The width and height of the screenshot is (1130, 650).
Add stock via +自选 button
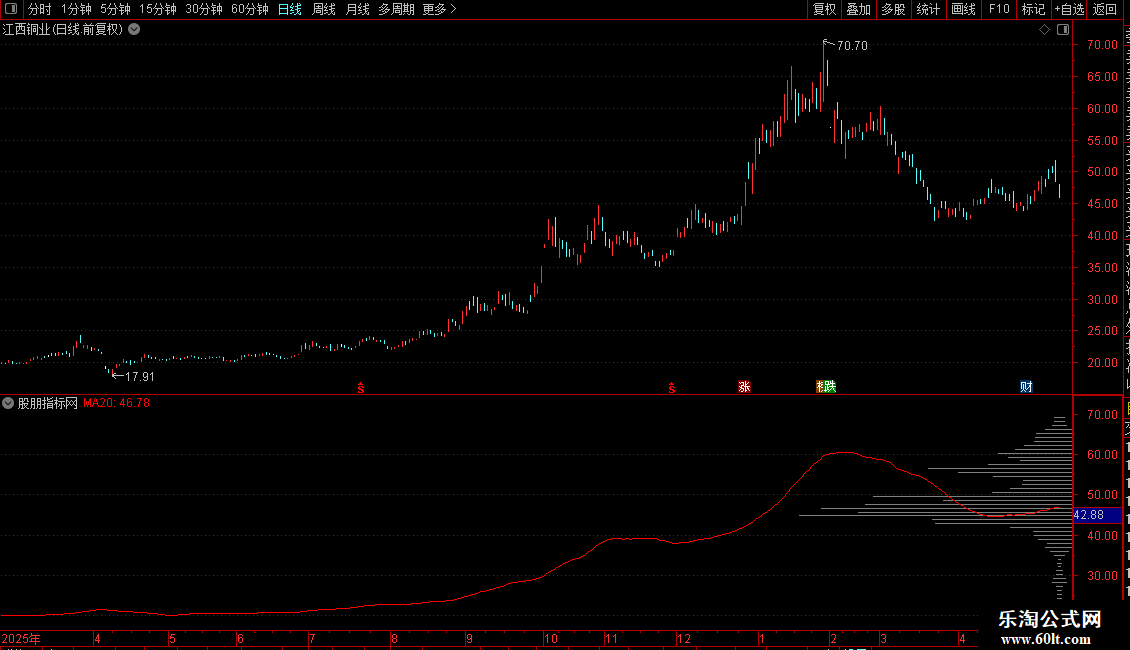click(1069, 9)
